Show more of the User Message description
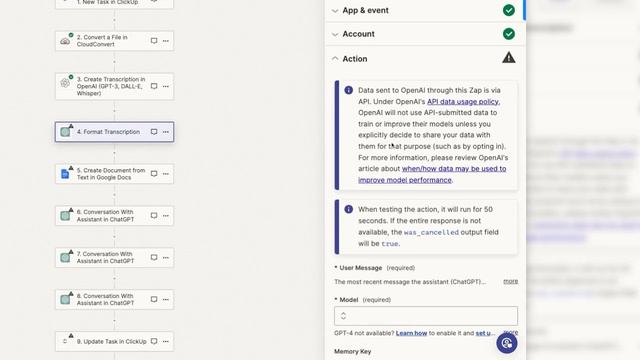 coord(511,282)
